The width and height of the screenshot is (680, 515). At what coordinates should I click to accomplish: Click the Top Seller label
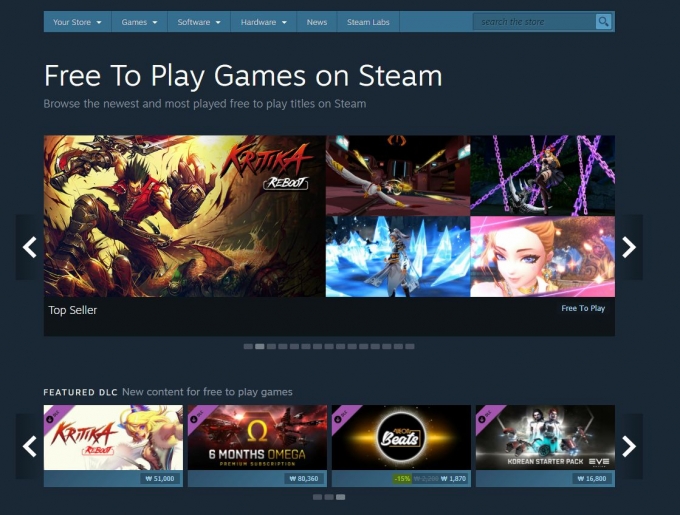point(72,310)
